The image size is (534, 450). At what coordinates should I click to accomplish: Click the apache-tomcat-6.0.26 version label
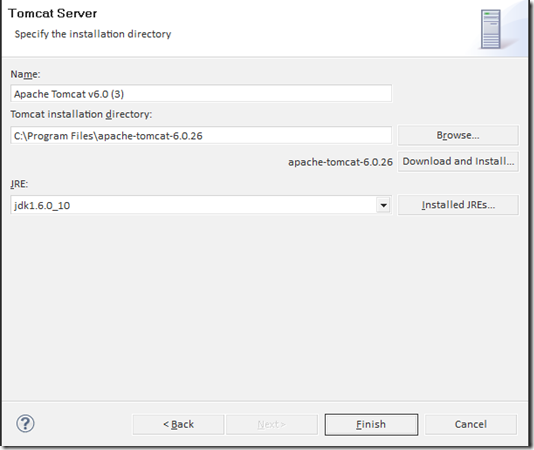click(340, 162)
